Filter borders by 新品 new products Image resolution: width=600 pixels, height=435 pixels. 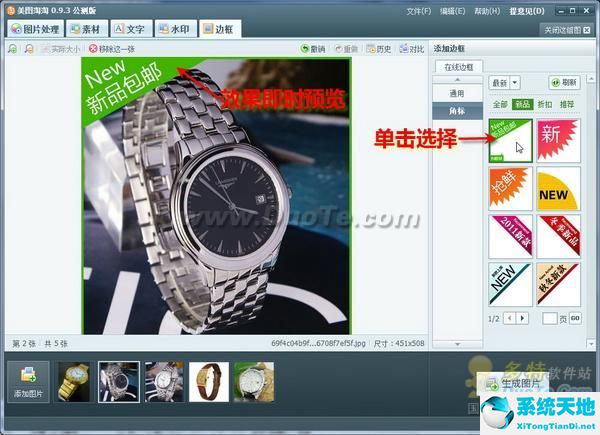click(x=523, y=104)
